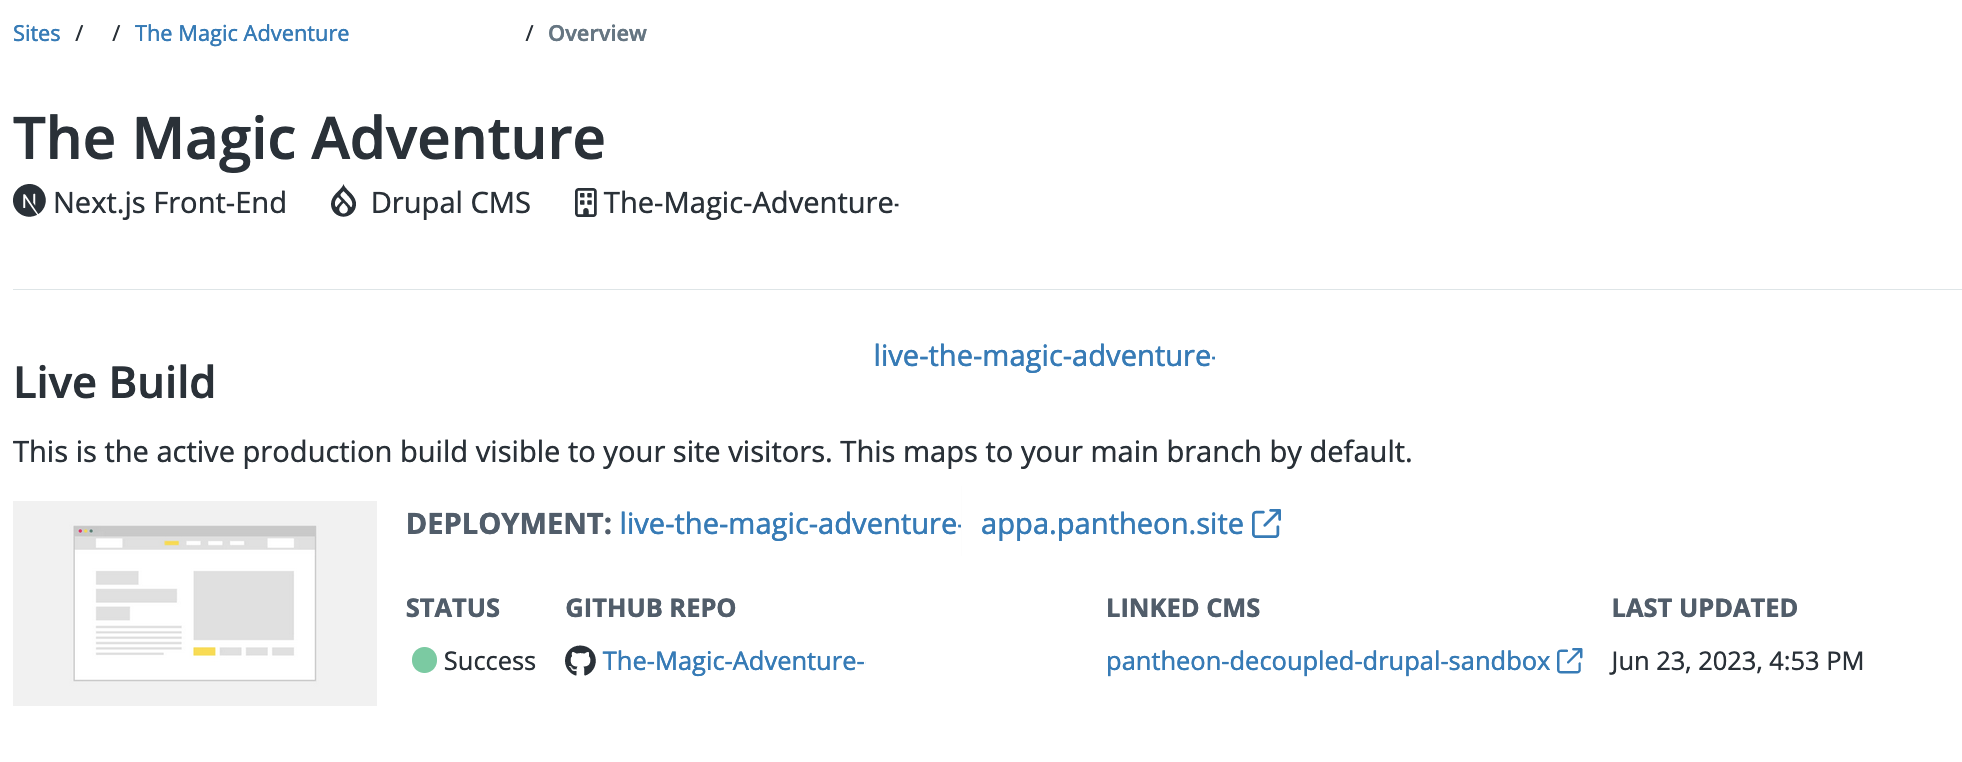Open The-Magic-Adventure GitHub repo link
The height and width of the screenshot is (762, 1962).
click(733, 661)
